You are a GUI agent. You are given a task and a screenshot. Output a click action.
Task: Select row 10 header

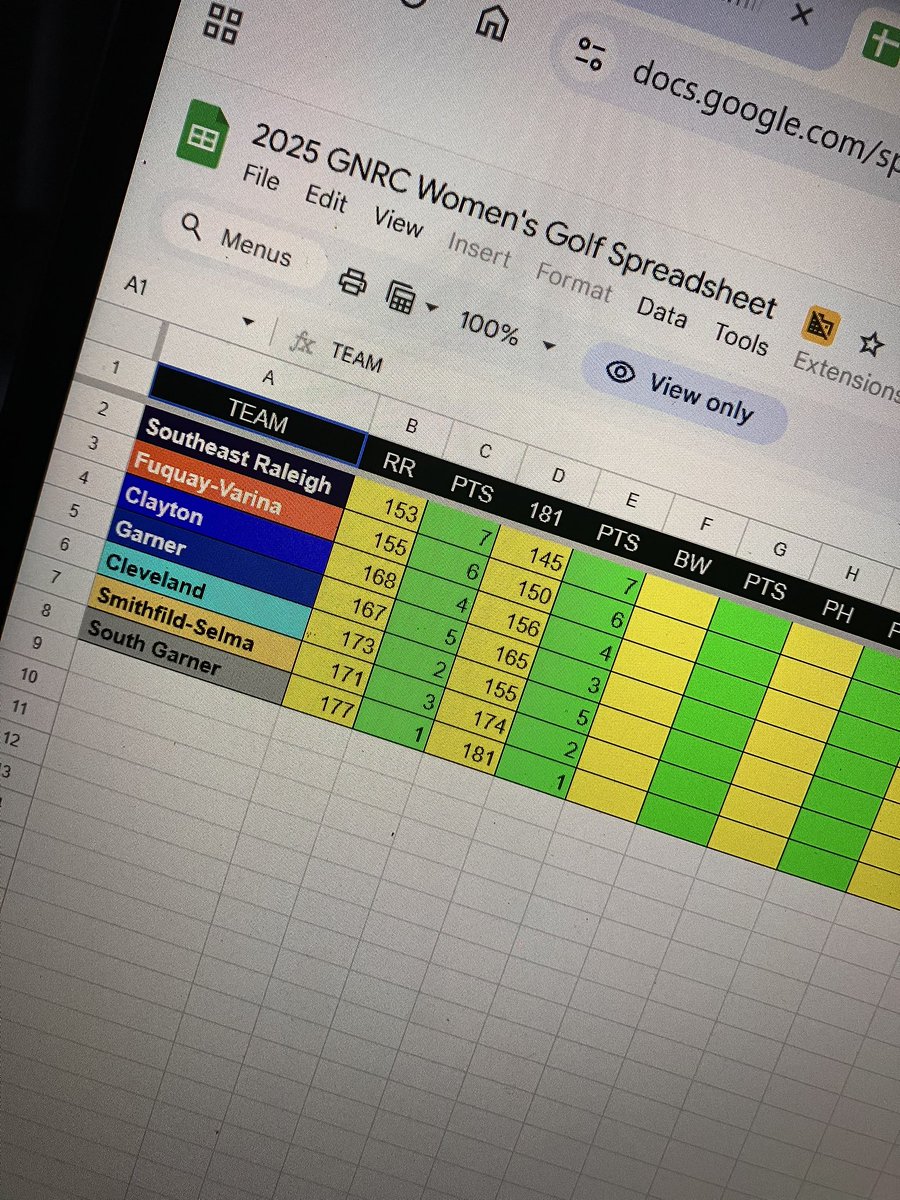[x=29, y=677]
